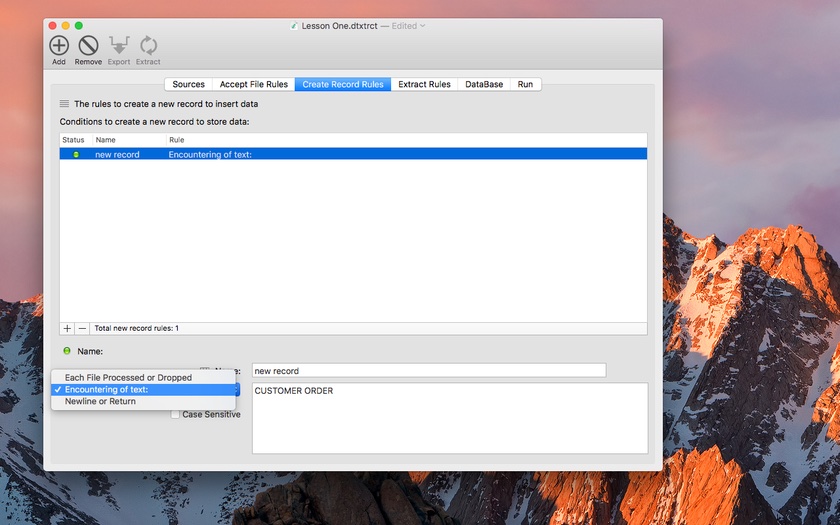The height and width of the screenshot is (525, 840).
Task: Click the document icon in title bar
Action: point(294,26)
